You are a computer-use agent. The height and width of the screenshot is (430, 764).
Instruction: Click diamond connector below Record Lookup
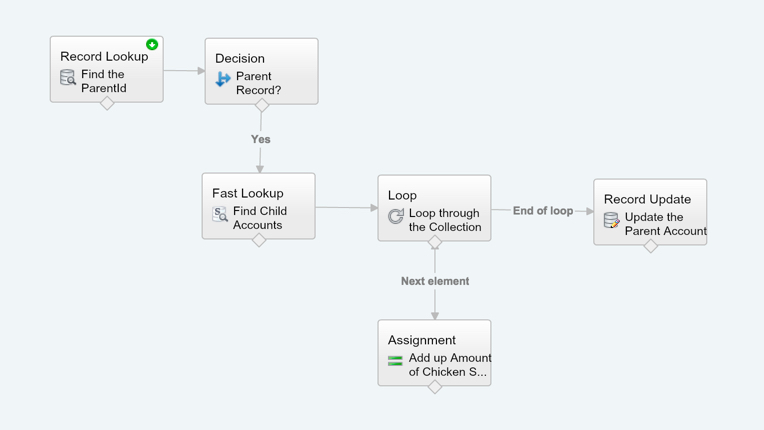point(107,103)
